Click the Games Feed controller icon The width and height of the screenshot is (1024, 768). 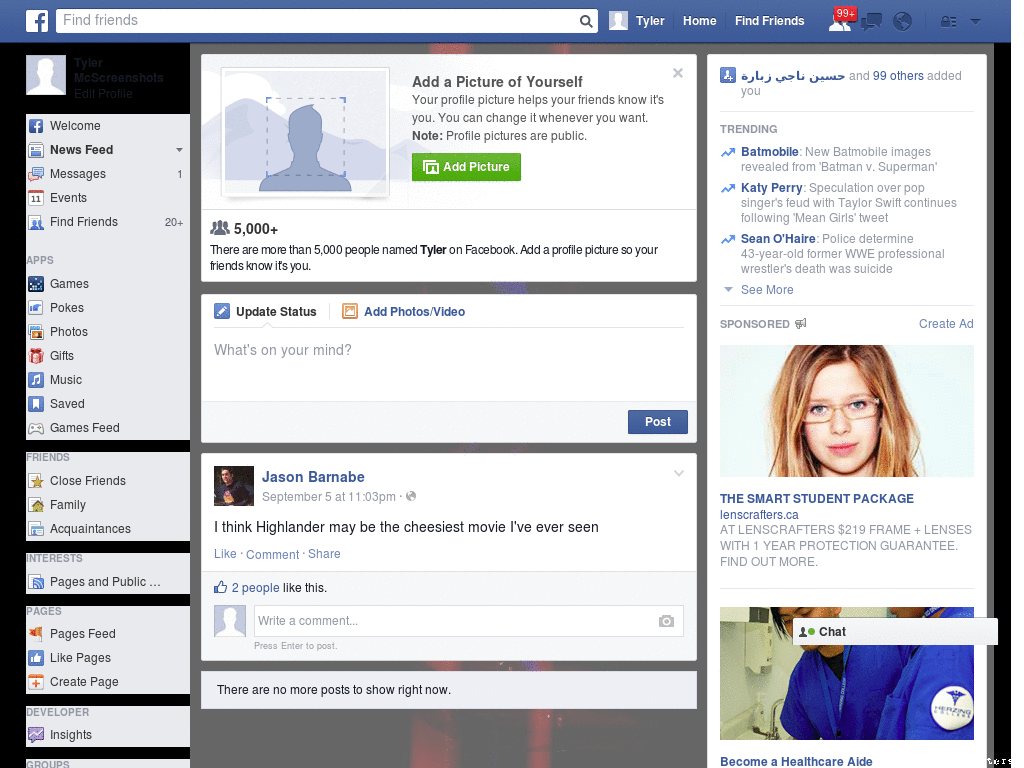click(36, 428)
